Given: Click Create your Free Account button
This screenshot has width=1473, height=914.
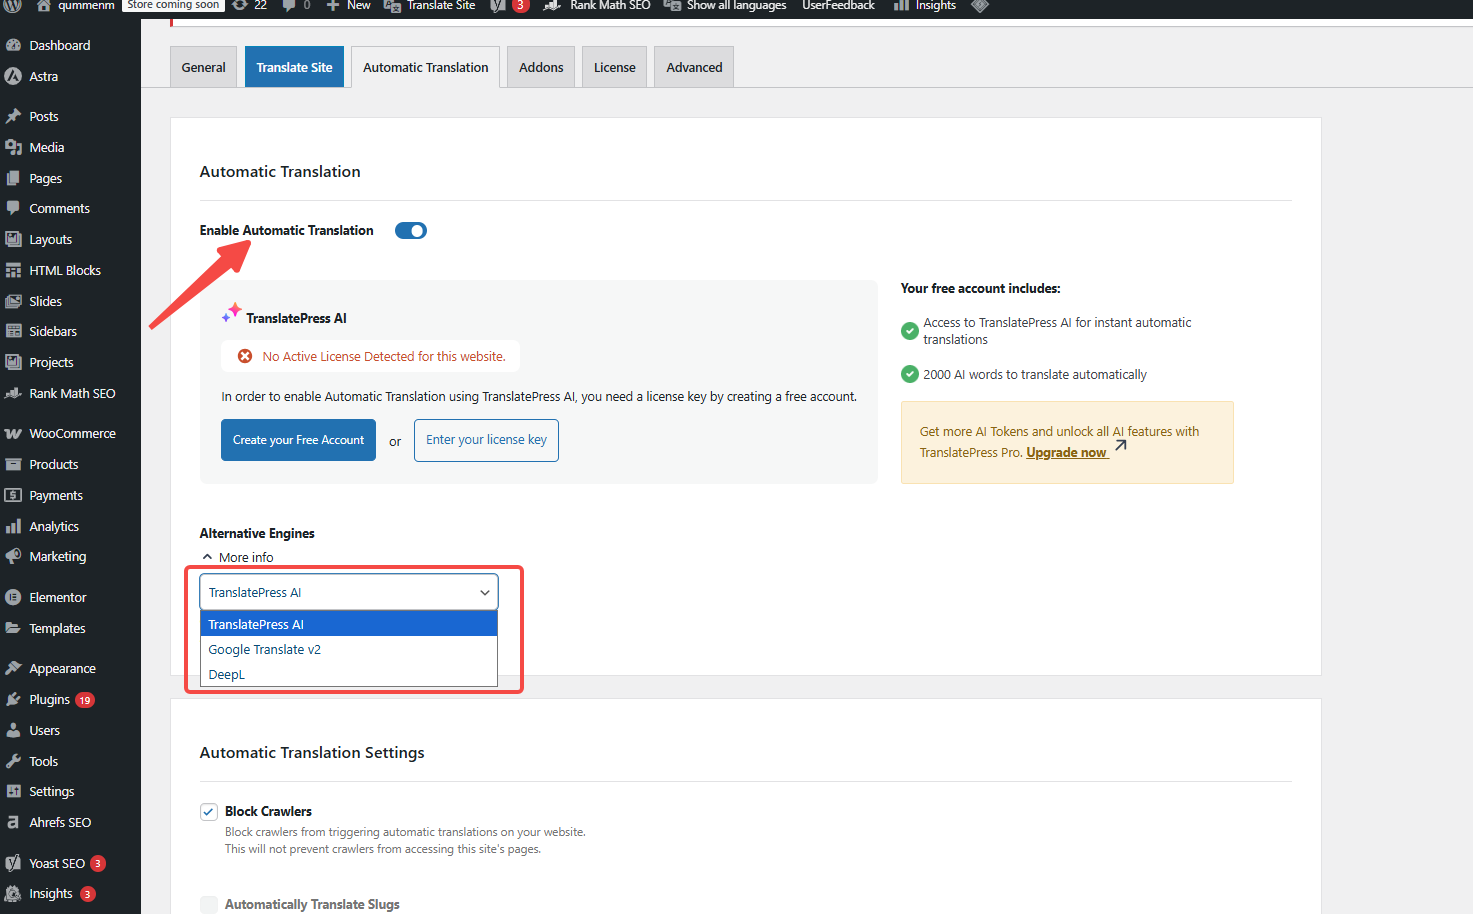Looking at the screenshot, I should click(298, 440).
